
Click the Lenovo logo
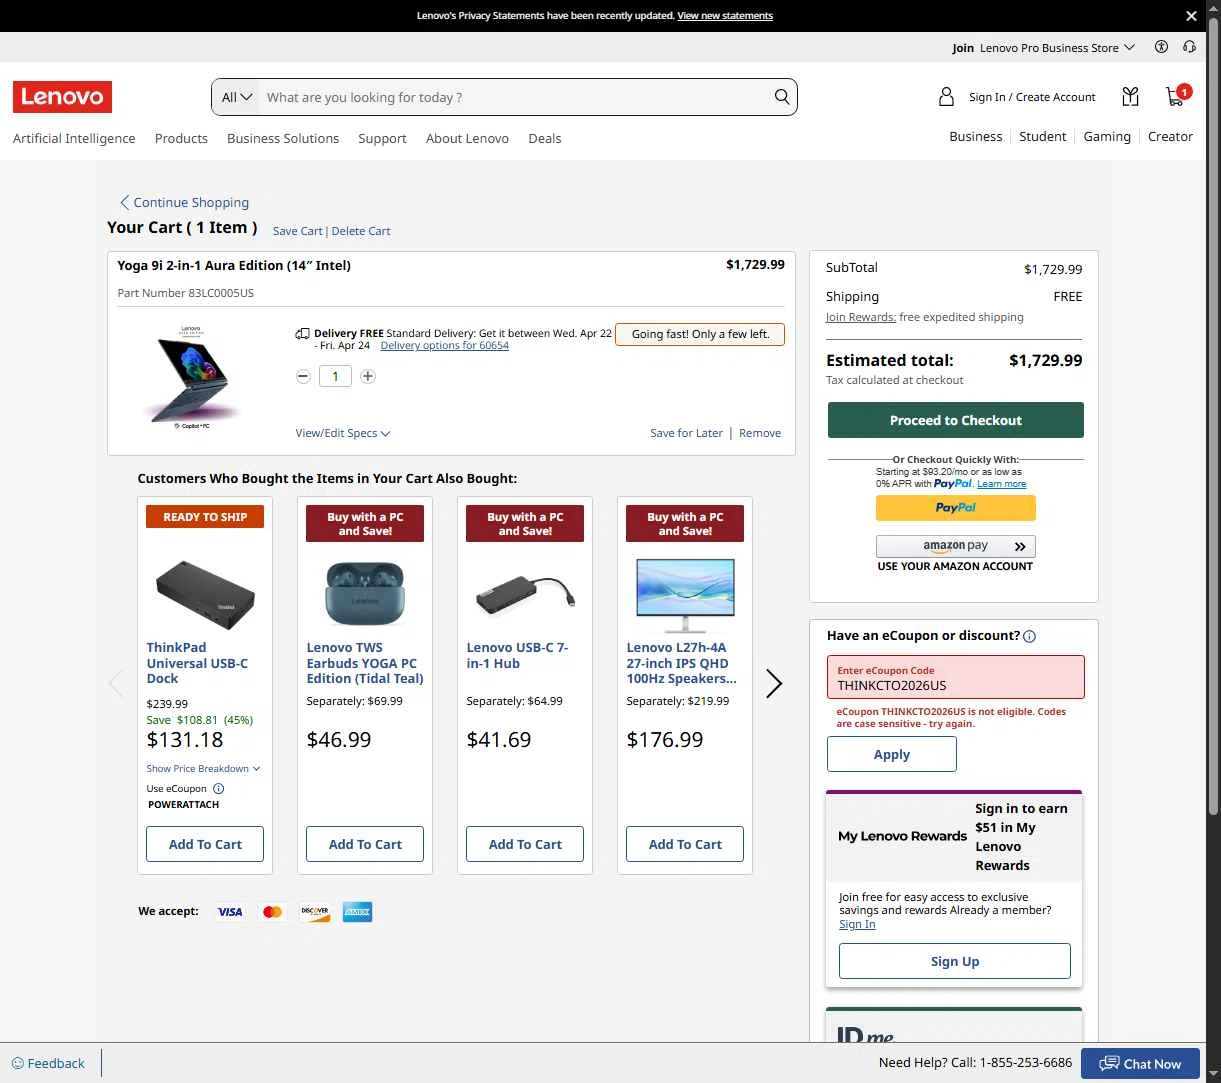[62, 97]
